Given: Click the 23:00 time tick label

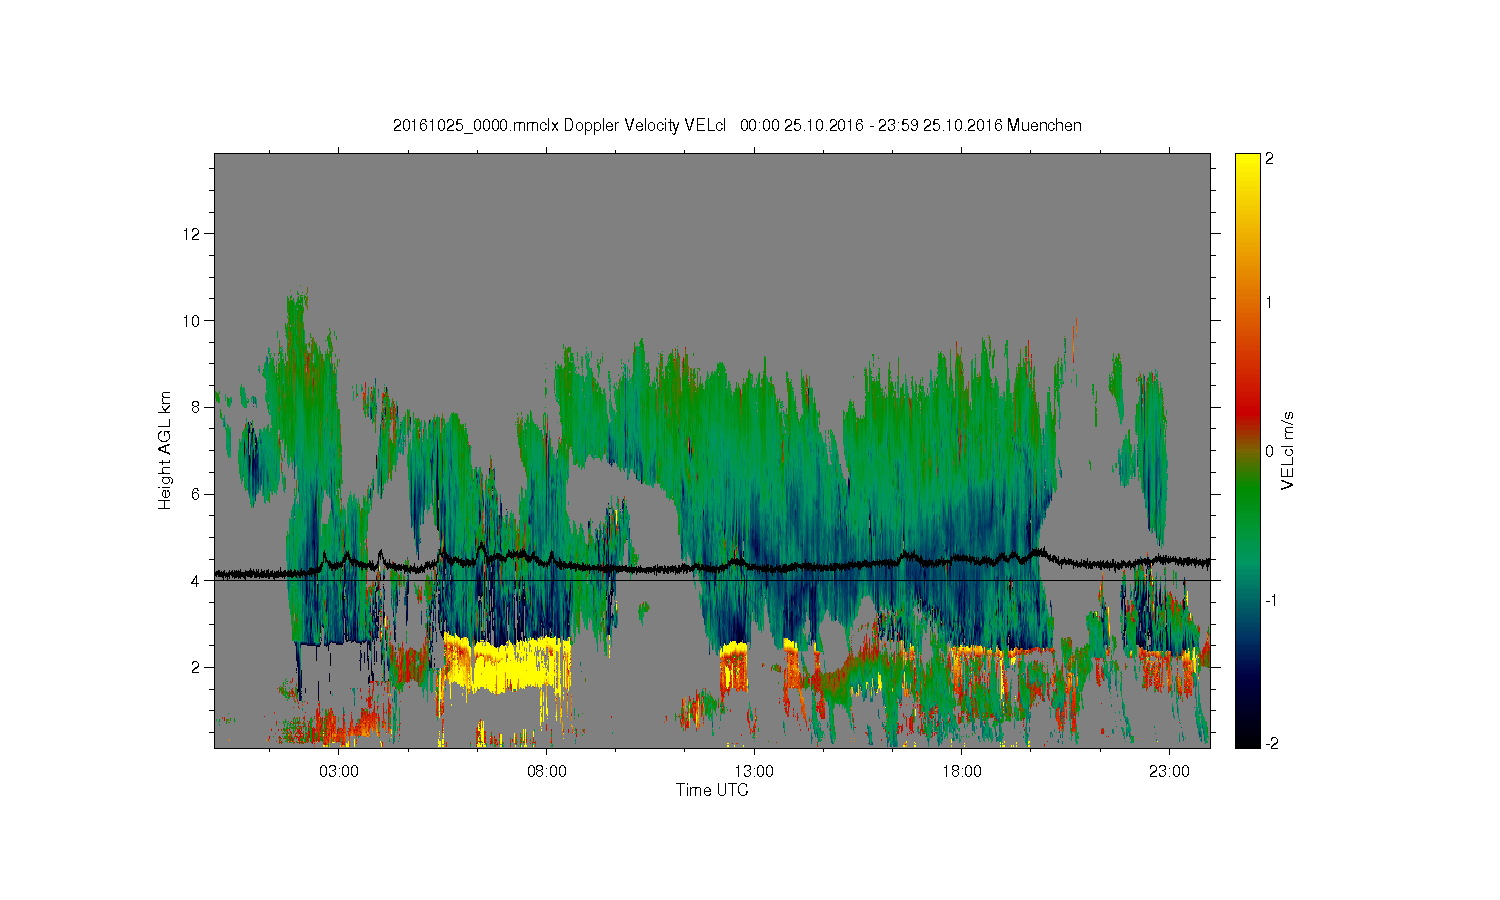Looking at the screenshot, I should [1169, 772].
